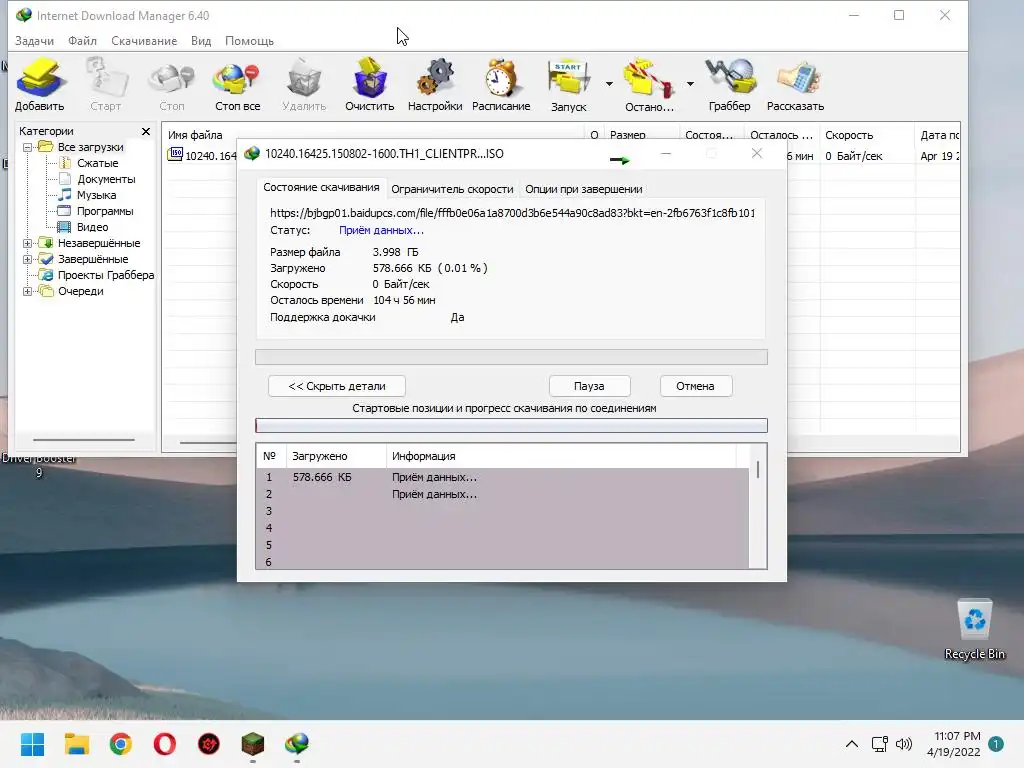Click the Остано... stop queue icon

pyautogui.click(x=648, y=84)
